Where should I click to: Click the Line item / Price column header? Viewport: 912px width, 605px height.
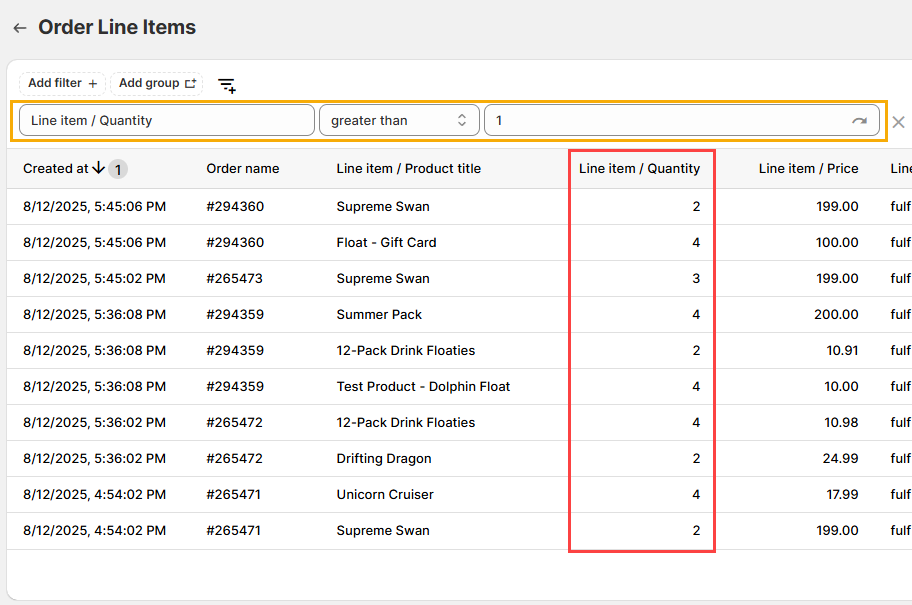808,169
